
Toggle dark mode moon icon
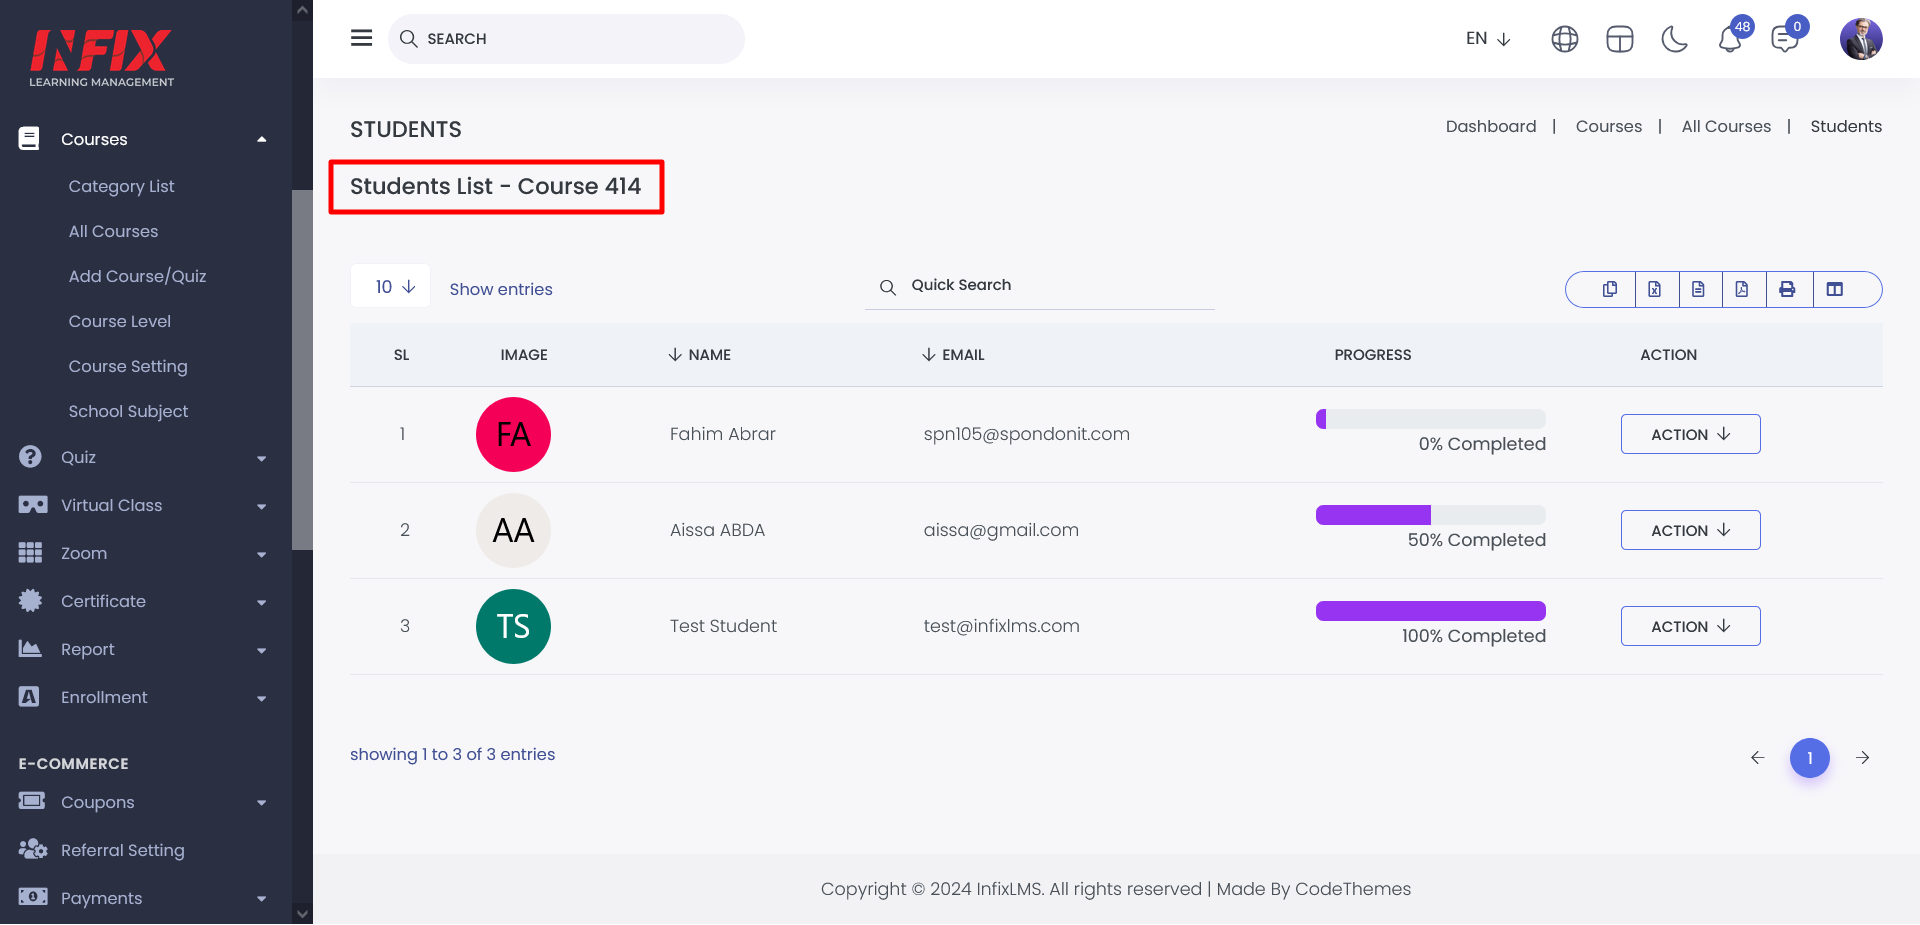[x=1674, y=39]
